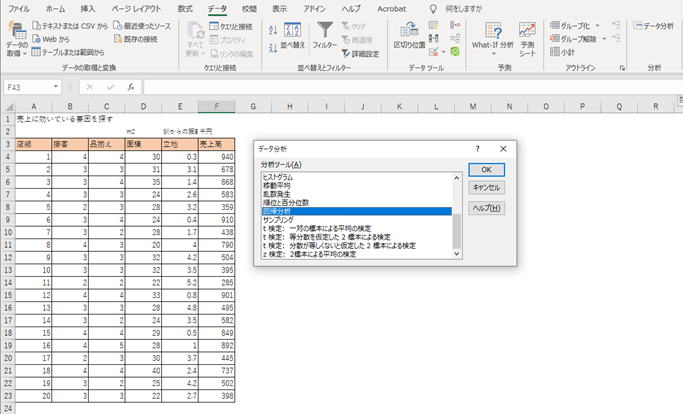Sort descending with the Z→A icon
Image resolution: width=683 pixels, height=414 pixels.
click(x=273, y=48)
